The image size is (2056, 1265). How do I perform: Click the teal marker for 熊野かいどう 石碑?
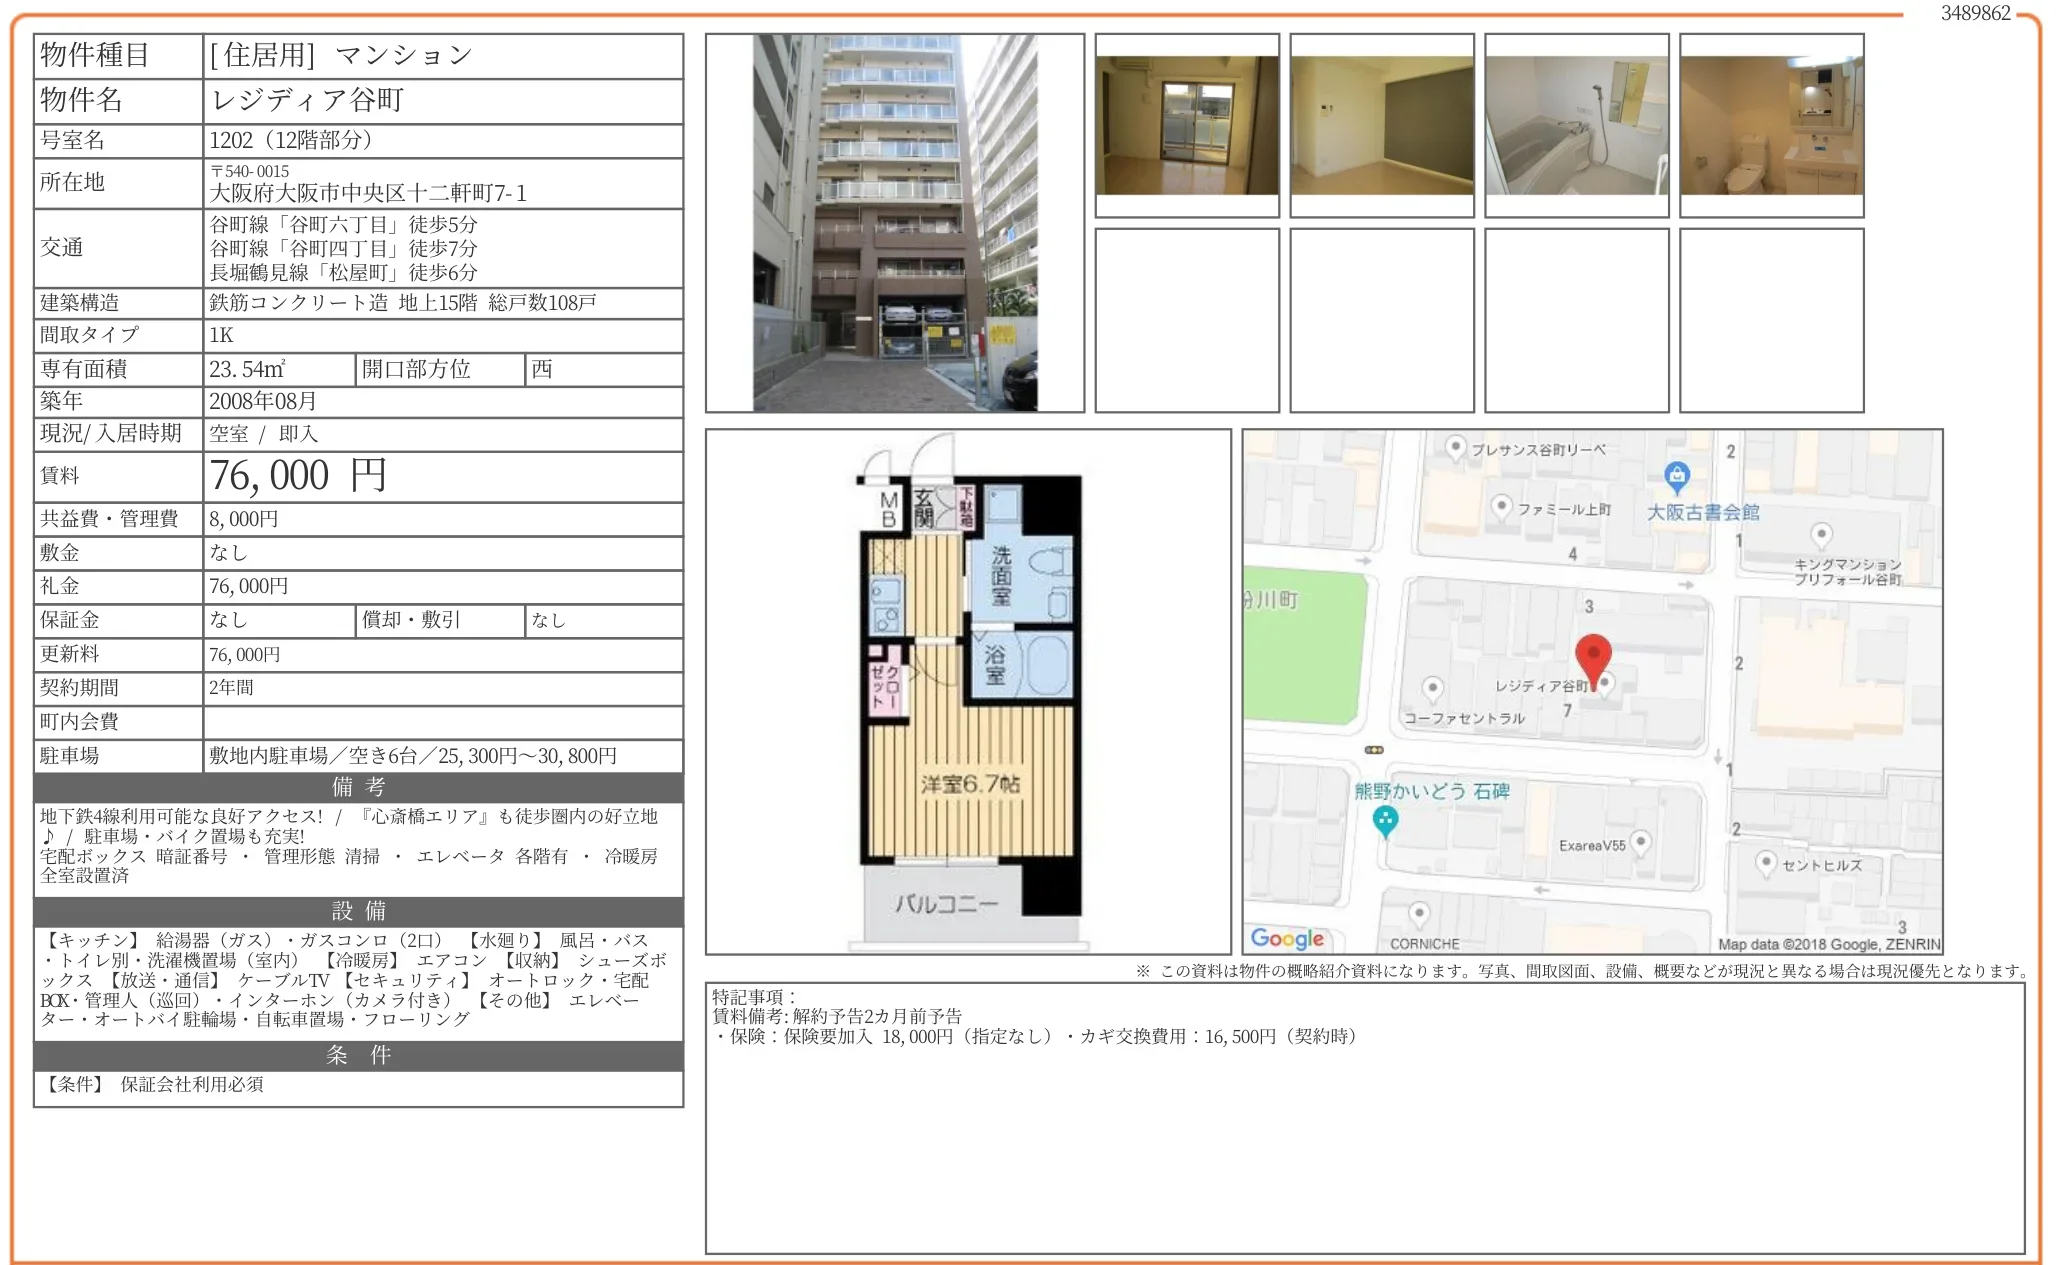(1385, 820)
